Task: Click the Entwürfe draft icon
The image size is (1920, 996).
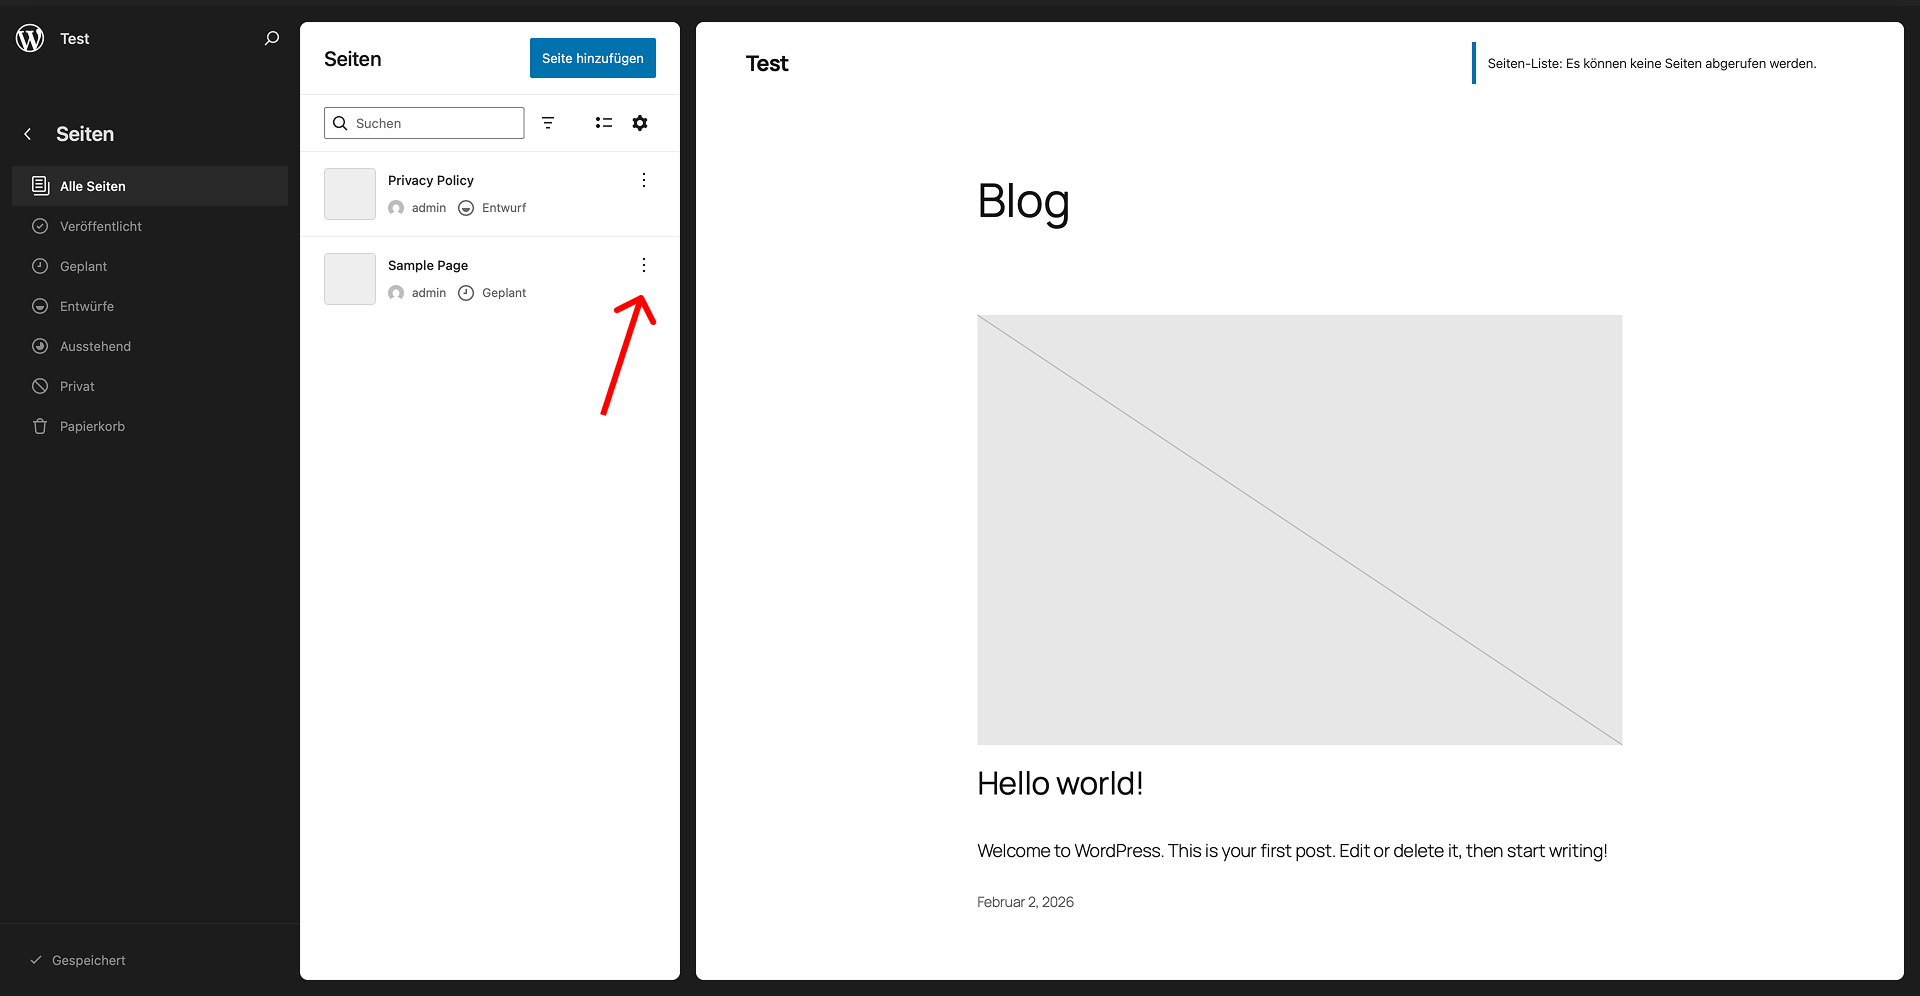Action: click(40, 306)
